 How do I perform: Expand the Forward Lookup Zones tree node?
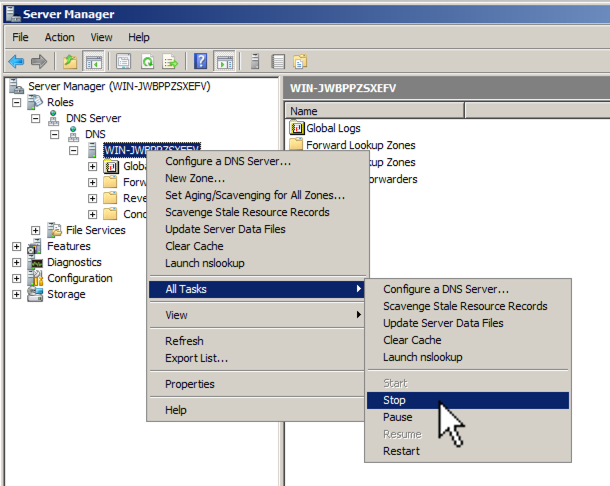(x=92, y=182)
